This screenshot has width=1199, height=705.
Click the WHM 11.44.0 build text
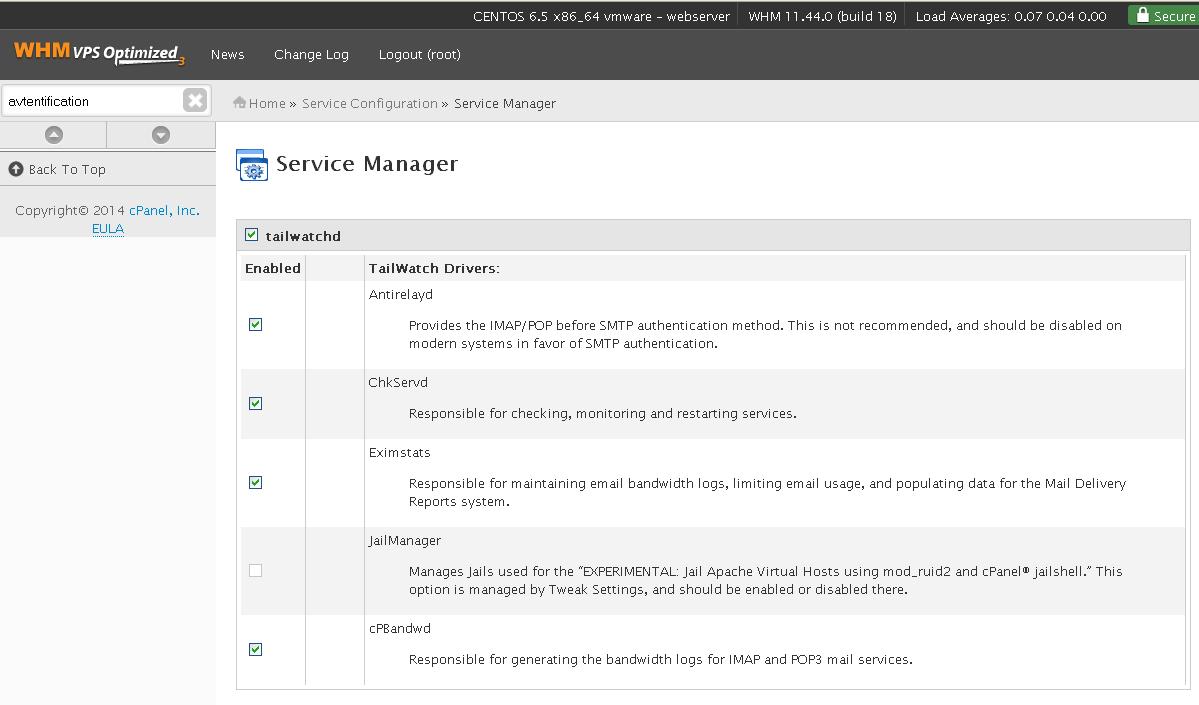click(822, 16)
